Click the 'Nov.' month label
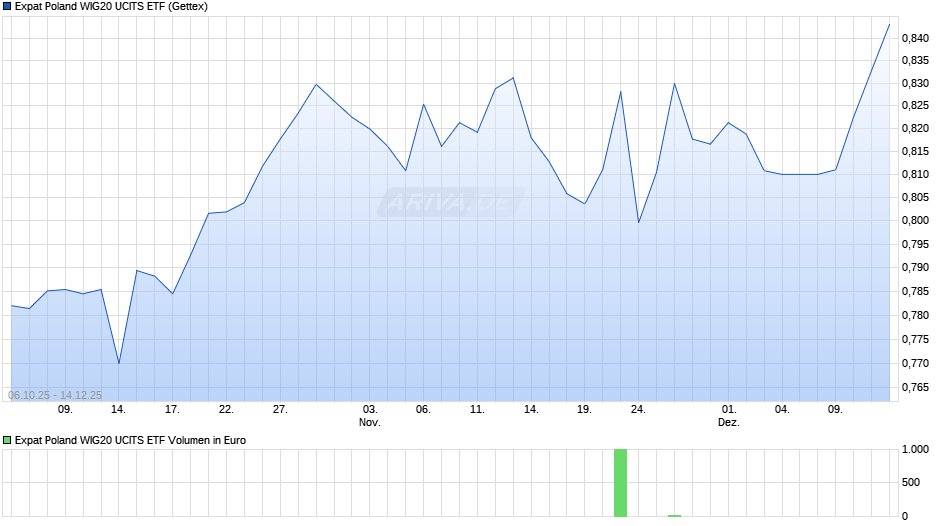The image size is (940, 526). pos(370,423)
